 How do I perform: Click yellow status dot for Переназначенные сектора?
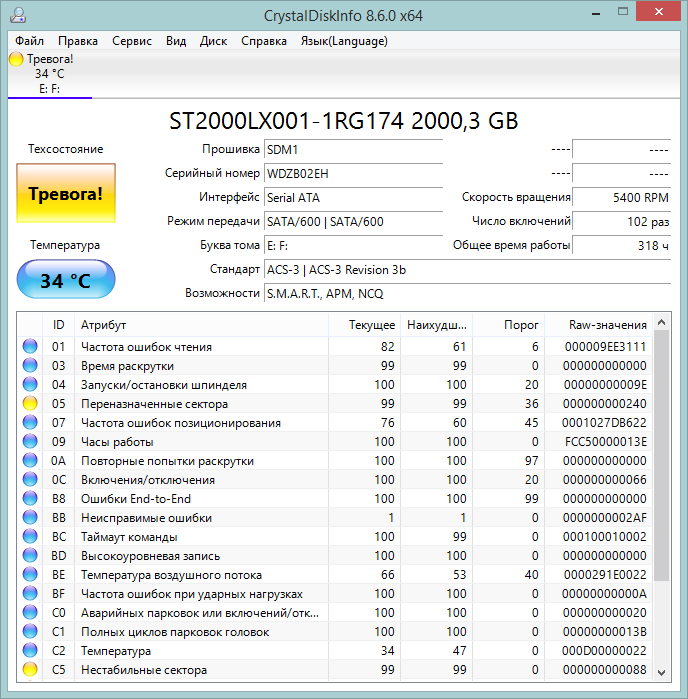click(30, 403)
